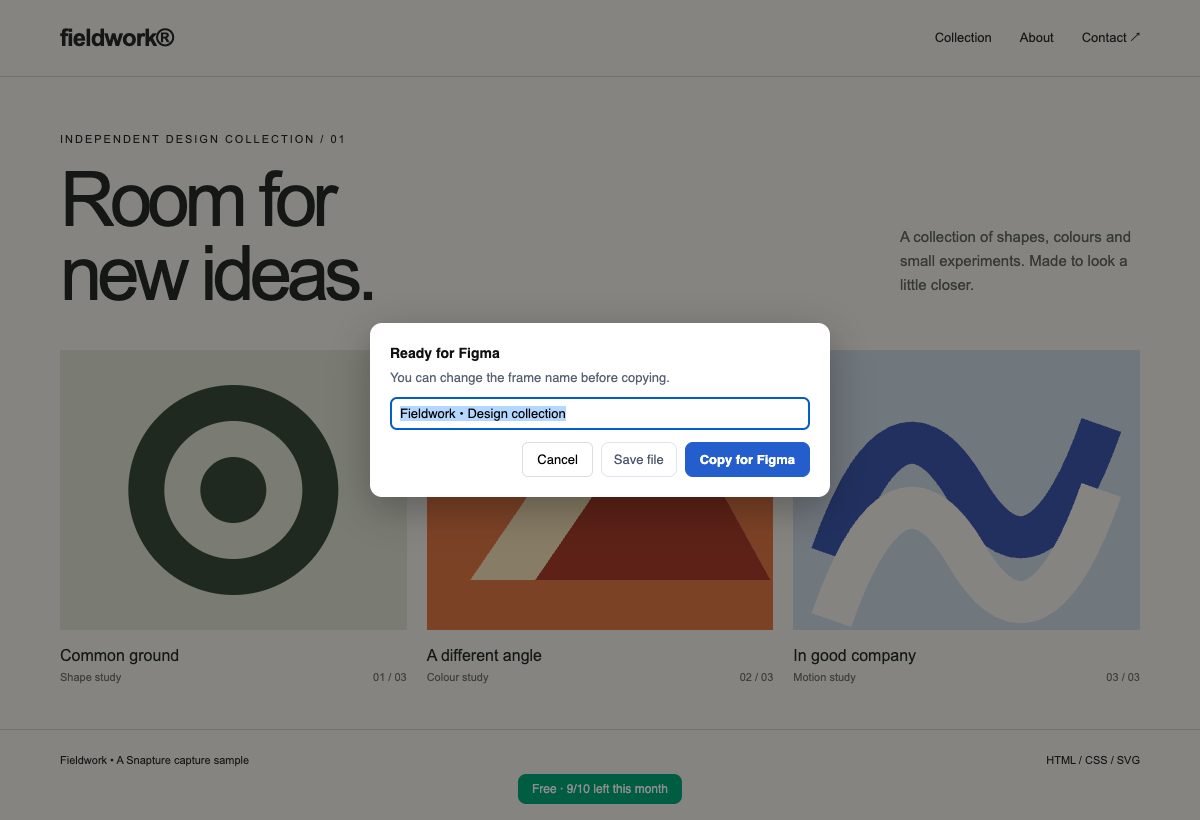Click the Copy for Figma button
This screenshot has width=1200, height=820.
[747, 459]
